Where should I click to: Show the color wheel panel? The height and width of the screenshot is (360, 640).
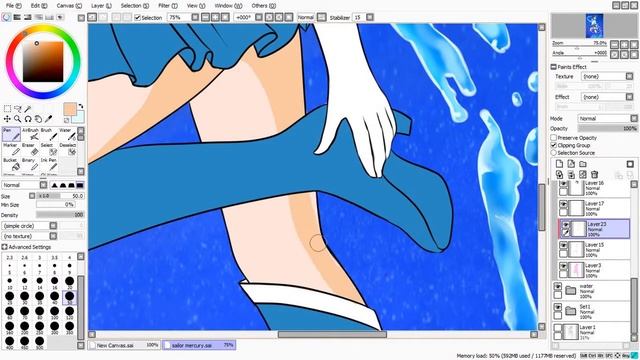tap(7, 18)
